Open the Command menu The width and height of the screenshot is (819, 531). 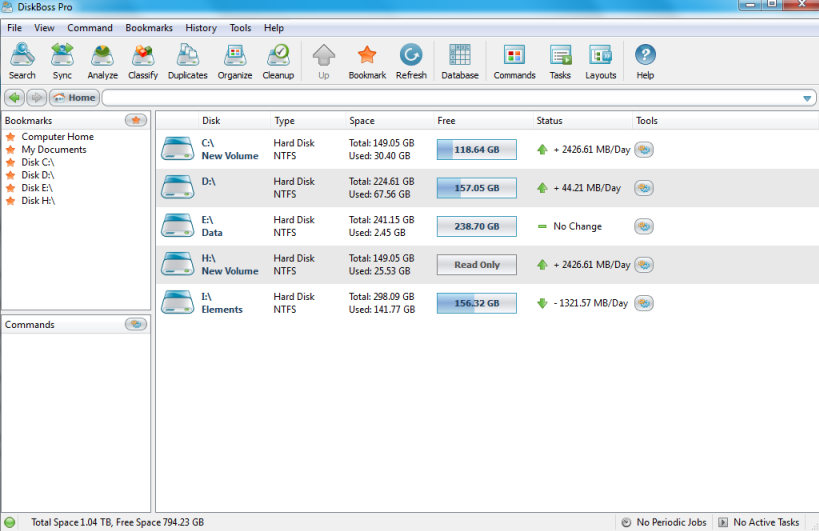90,28
